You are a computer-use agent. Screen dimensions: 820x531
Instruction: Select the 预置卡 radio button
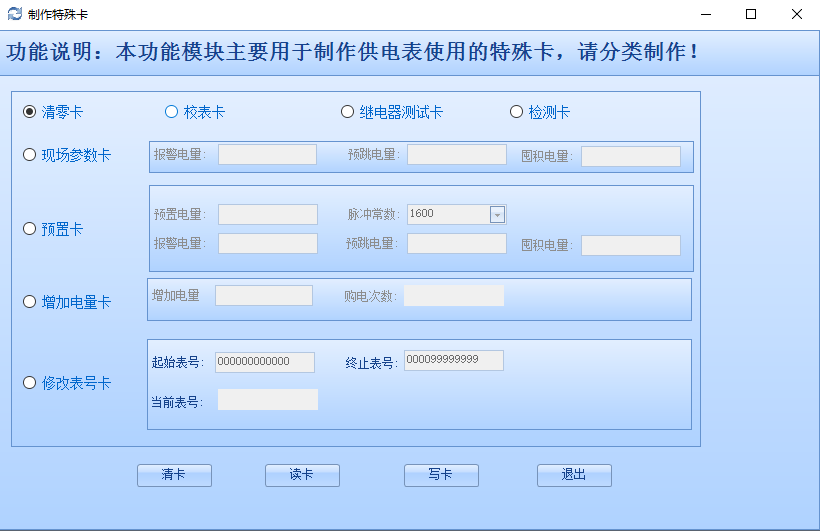coord(30,229)
